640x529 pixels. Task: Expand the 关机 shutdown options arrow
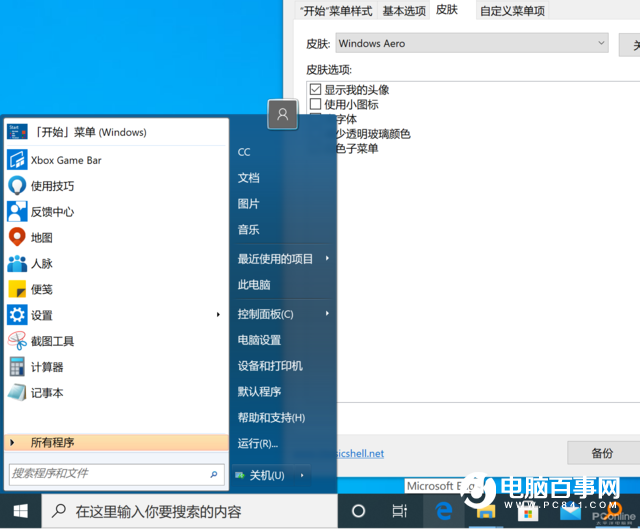(x=302, y=475)
